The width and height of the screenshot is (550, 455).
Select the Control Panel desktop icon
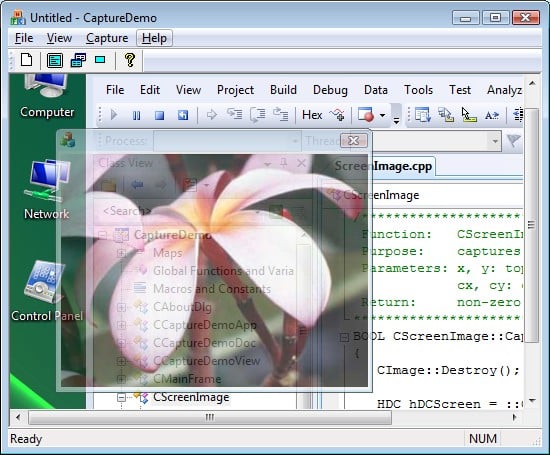click(x=47, y=291)
